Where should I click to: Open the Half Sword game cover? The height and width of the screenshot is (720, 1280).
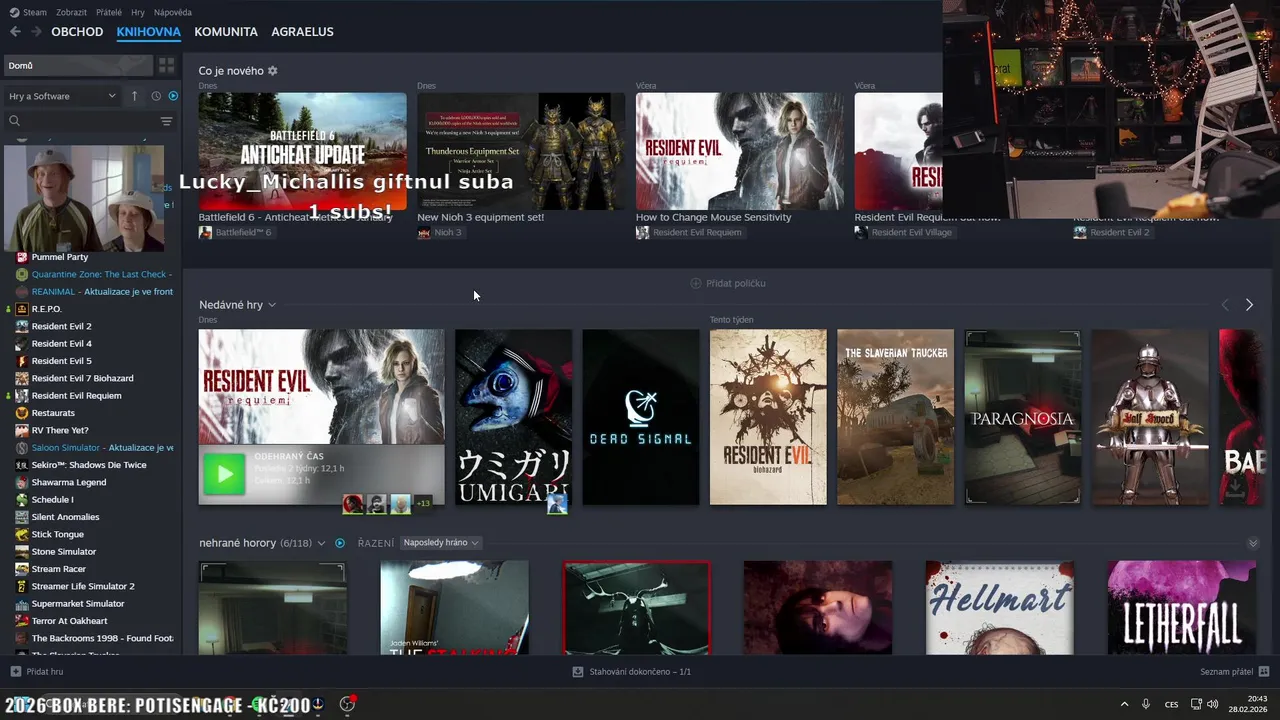[x=1150, y=417]
